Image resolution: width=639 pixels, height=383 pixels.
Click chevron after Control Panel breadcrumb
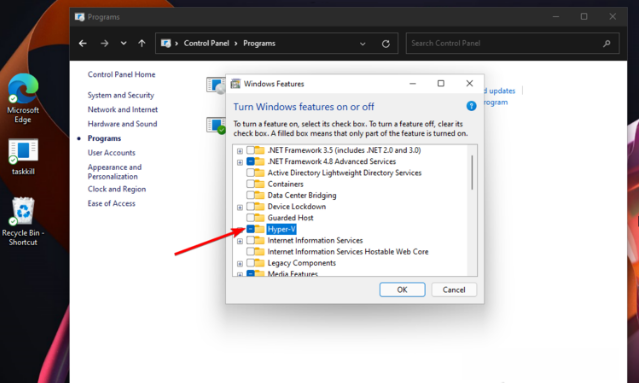point(236,44)
